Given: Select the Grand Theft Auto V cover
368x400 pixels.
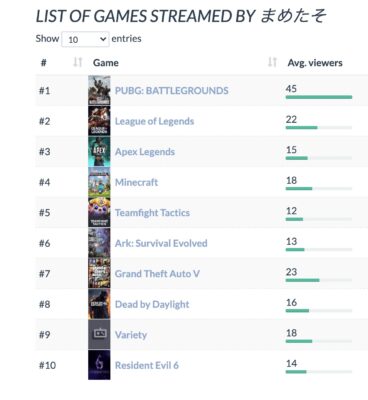Looking at the screenshot, I should pos(99,273).
